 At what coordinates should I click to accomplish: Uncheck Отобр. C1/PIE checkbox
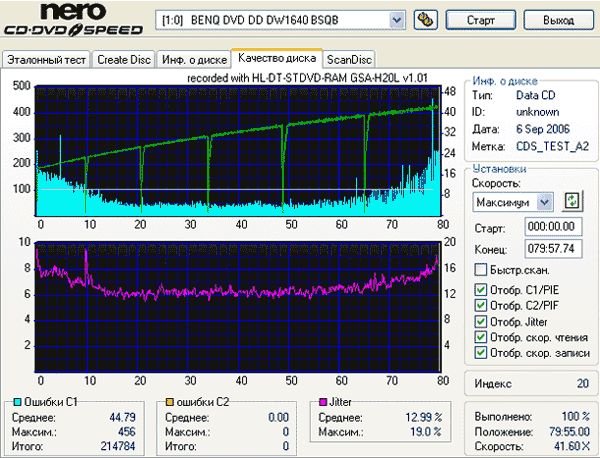480,290
